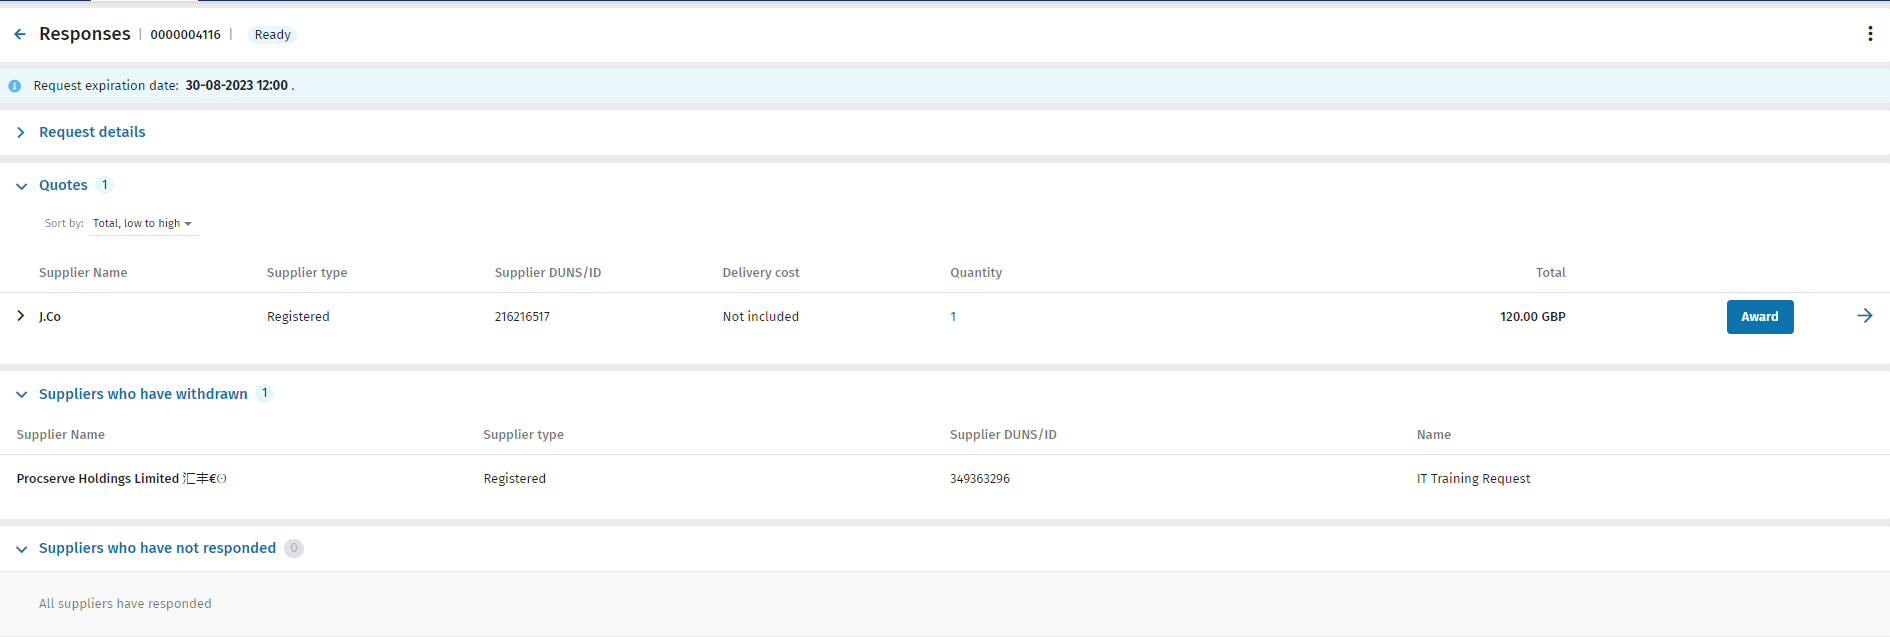This screenshot has width=1890, height=637.
Task: Click the All suppliers have responded message
Action: (125, 604)
